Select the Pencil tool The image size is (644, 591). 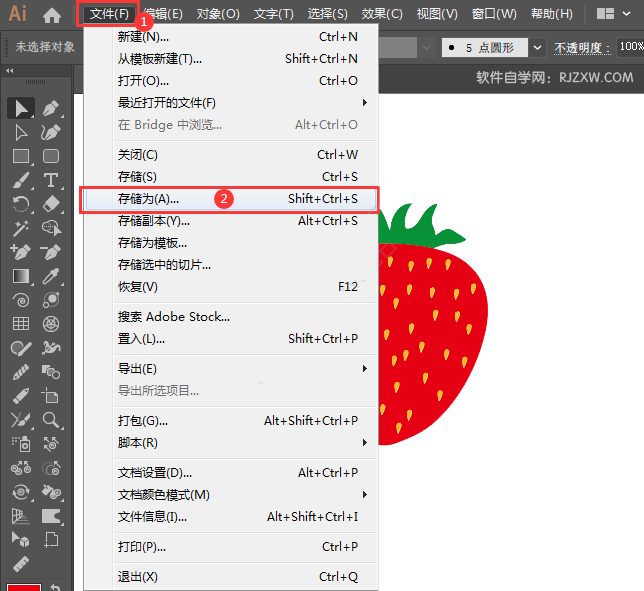[x=21, y=396]
